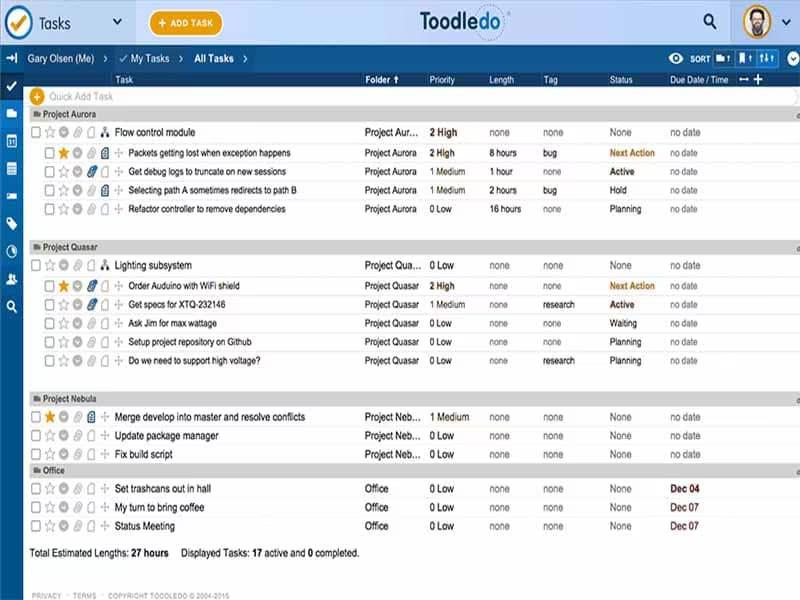Open note icon on Packets getting lost task
Image resolution: width=800 pixels, height=600 pixels.
coord(105,153)
